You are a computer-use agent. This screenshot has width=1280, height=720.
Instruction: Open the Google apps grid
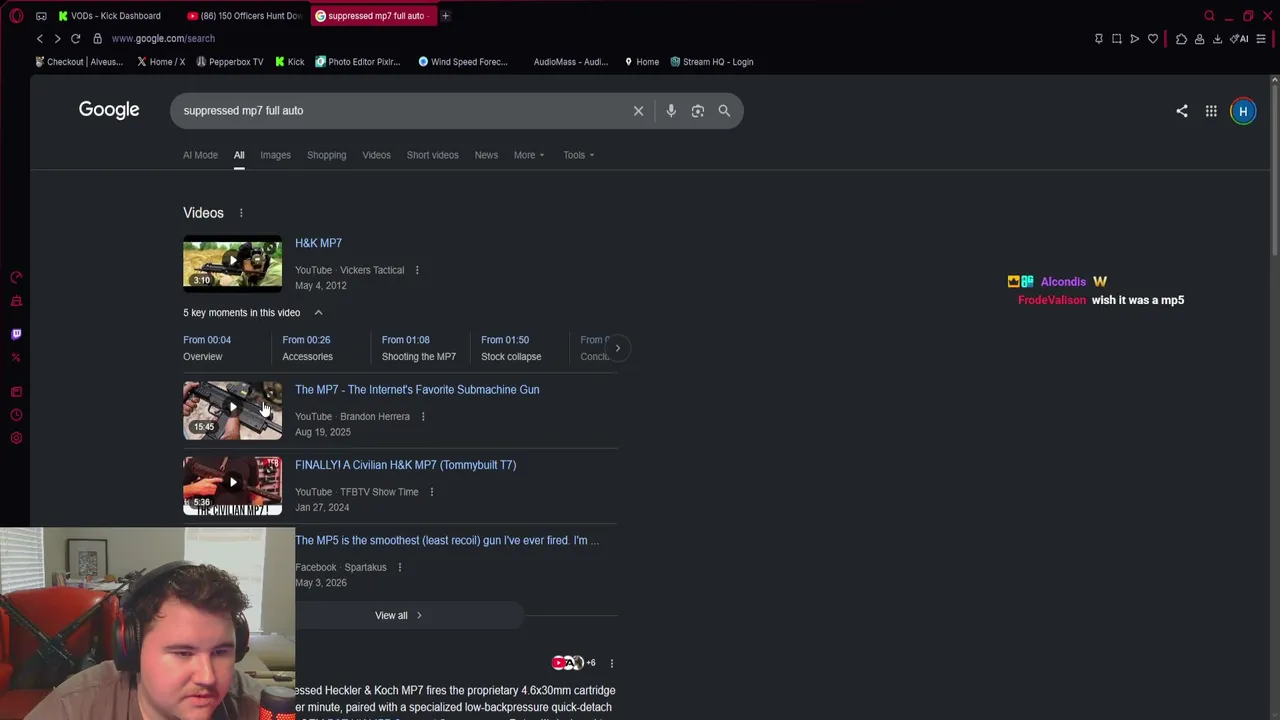(1211, 111)
